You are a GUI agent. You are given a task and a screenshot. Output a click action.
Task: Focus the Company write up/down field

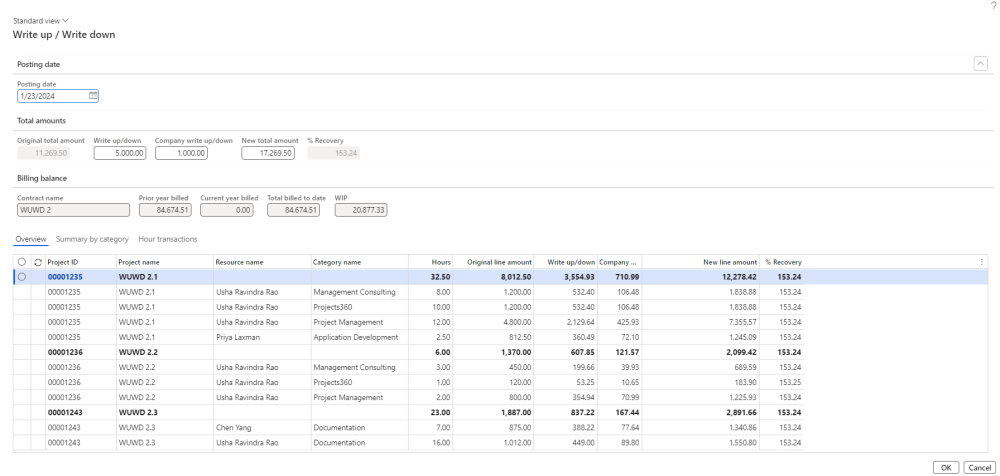click(181, 153)
